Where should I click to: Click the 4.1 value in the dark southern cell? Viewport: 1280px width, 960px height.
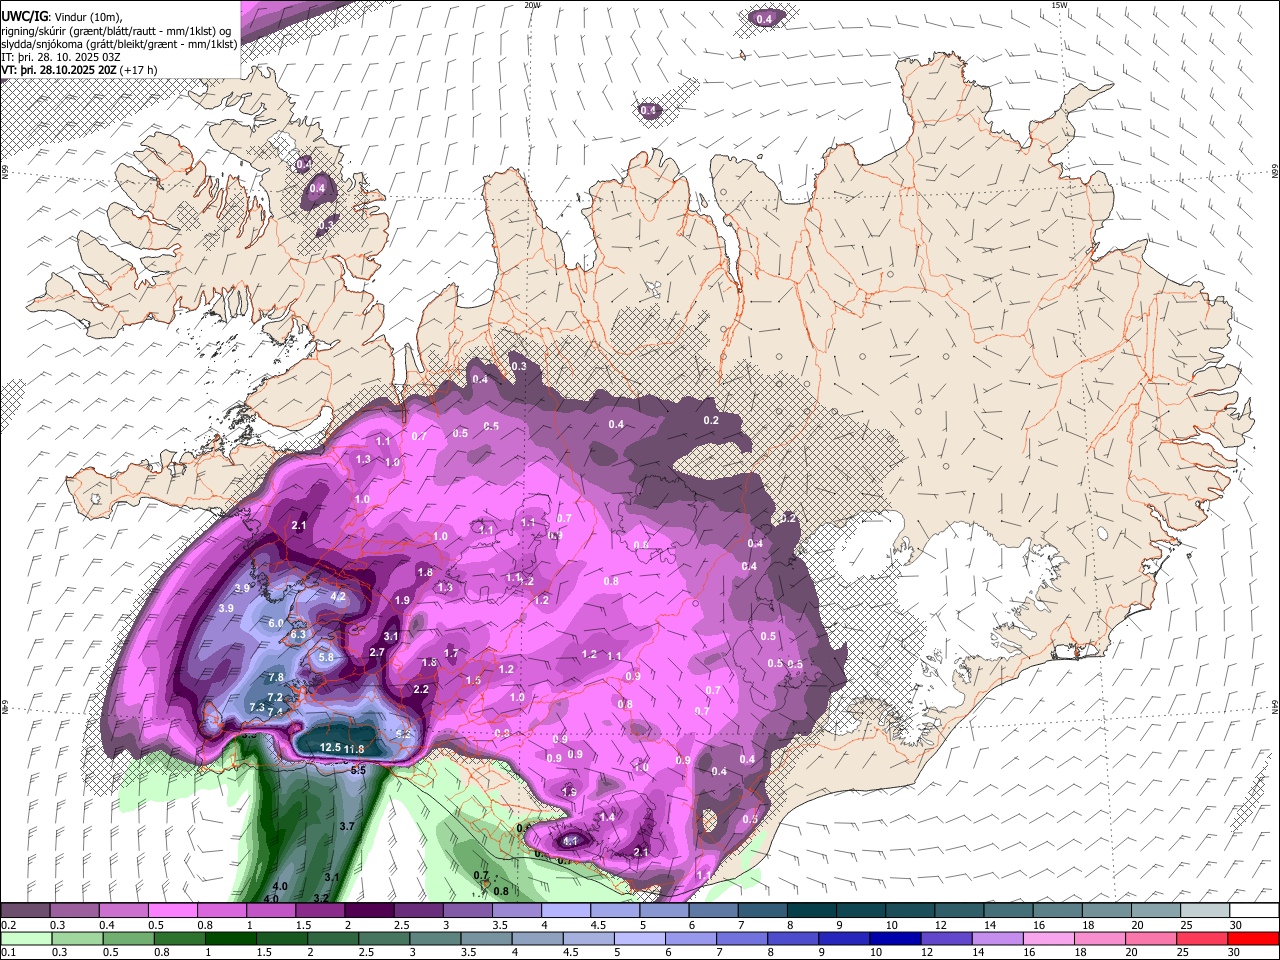pos(571,842)
